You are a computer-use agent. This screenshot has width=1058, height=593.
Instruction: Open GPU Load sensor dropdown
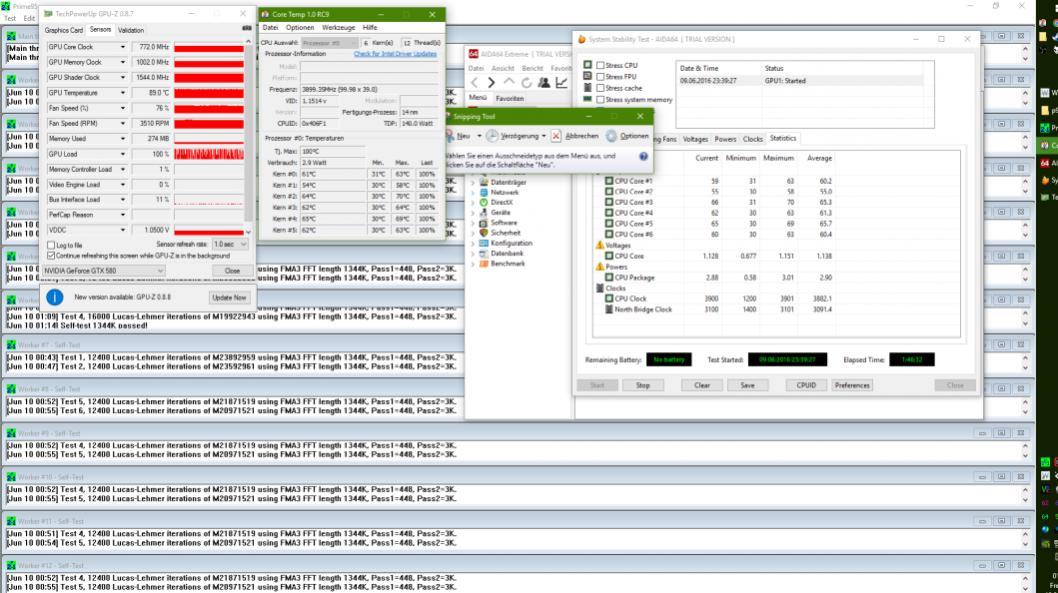122,154
